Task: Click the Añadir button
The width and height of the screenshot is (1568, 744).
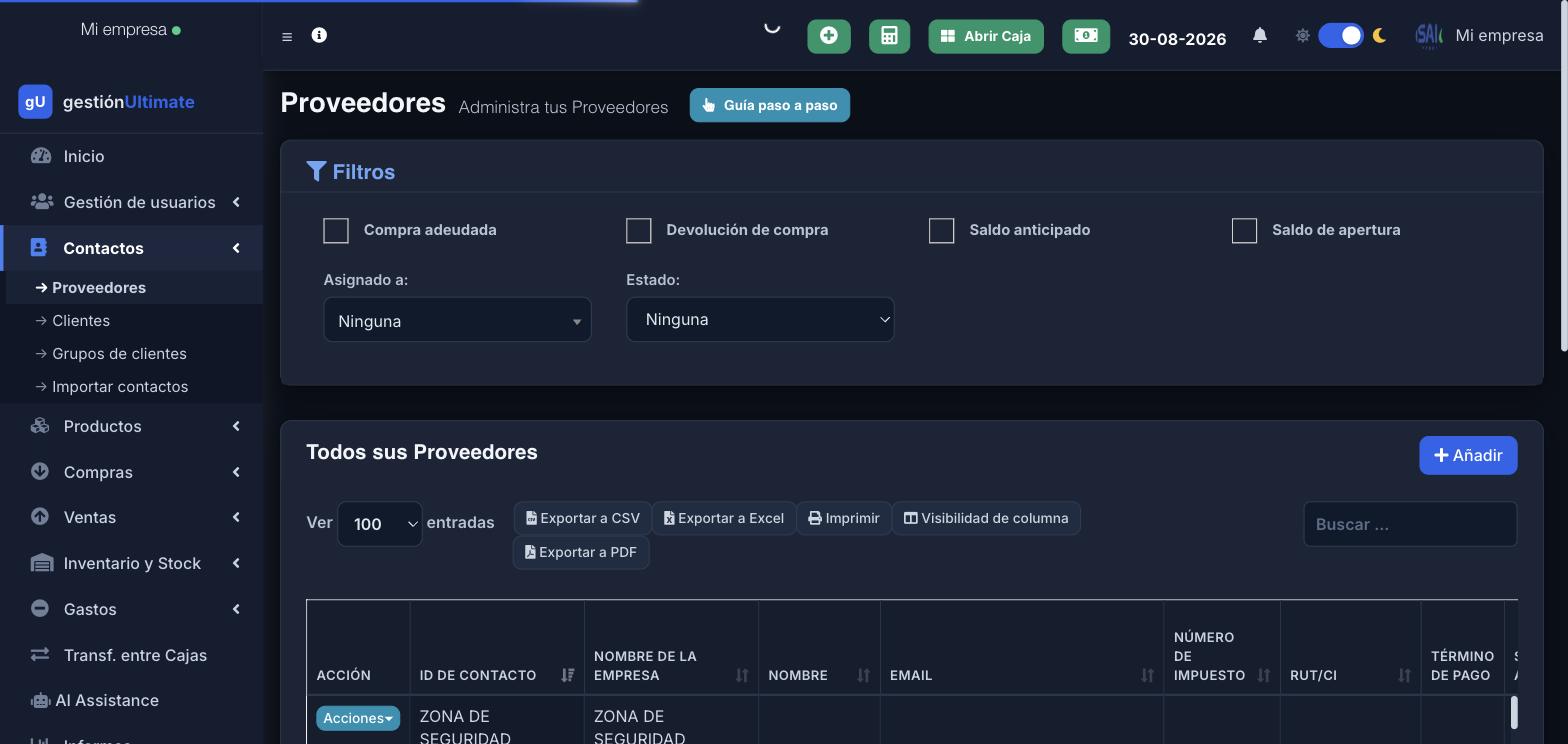Action: point(1468,455)
